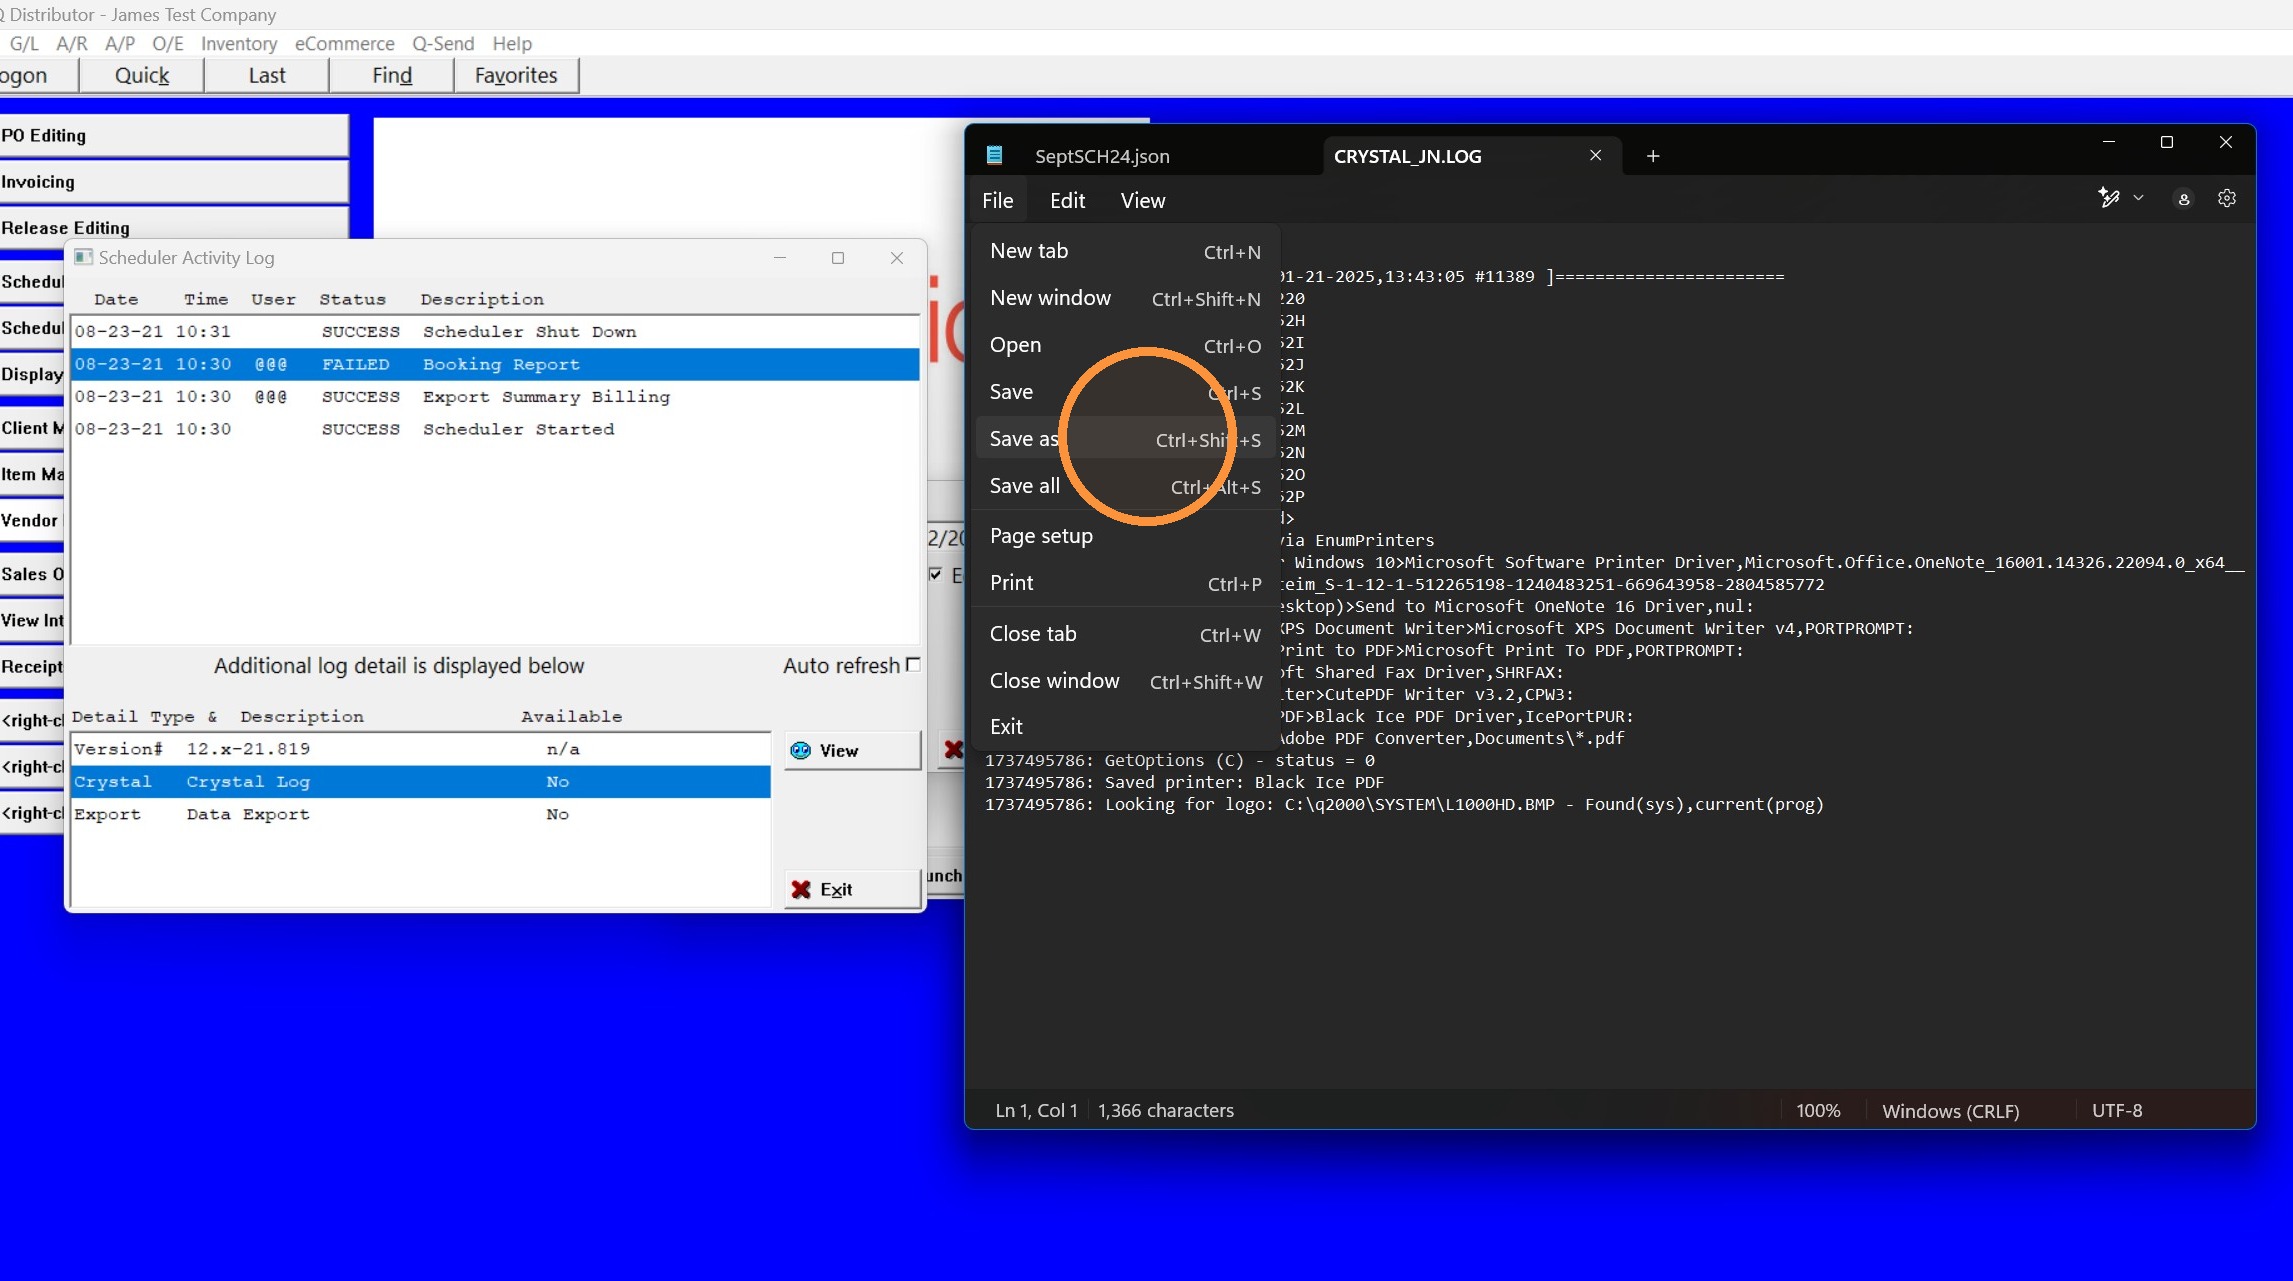Click the View button in Scheduler Activity Log
2293x1281 pixels.
[x=852, y=750]
